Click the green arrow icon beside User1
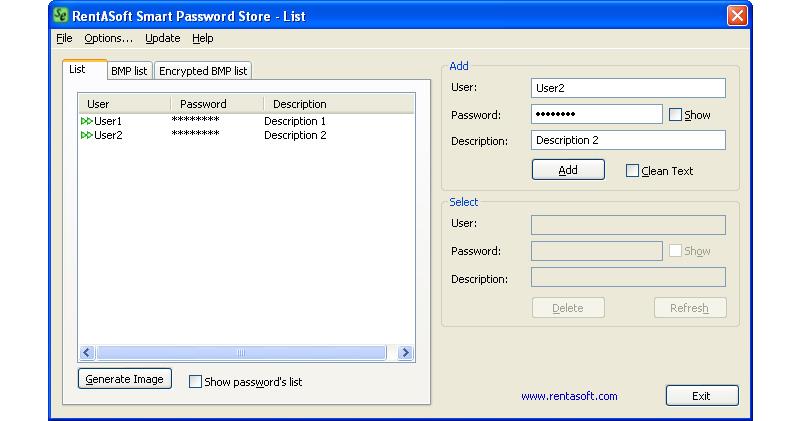The width and height of the screenshot is (800, 421). click(x=87, y=121)
